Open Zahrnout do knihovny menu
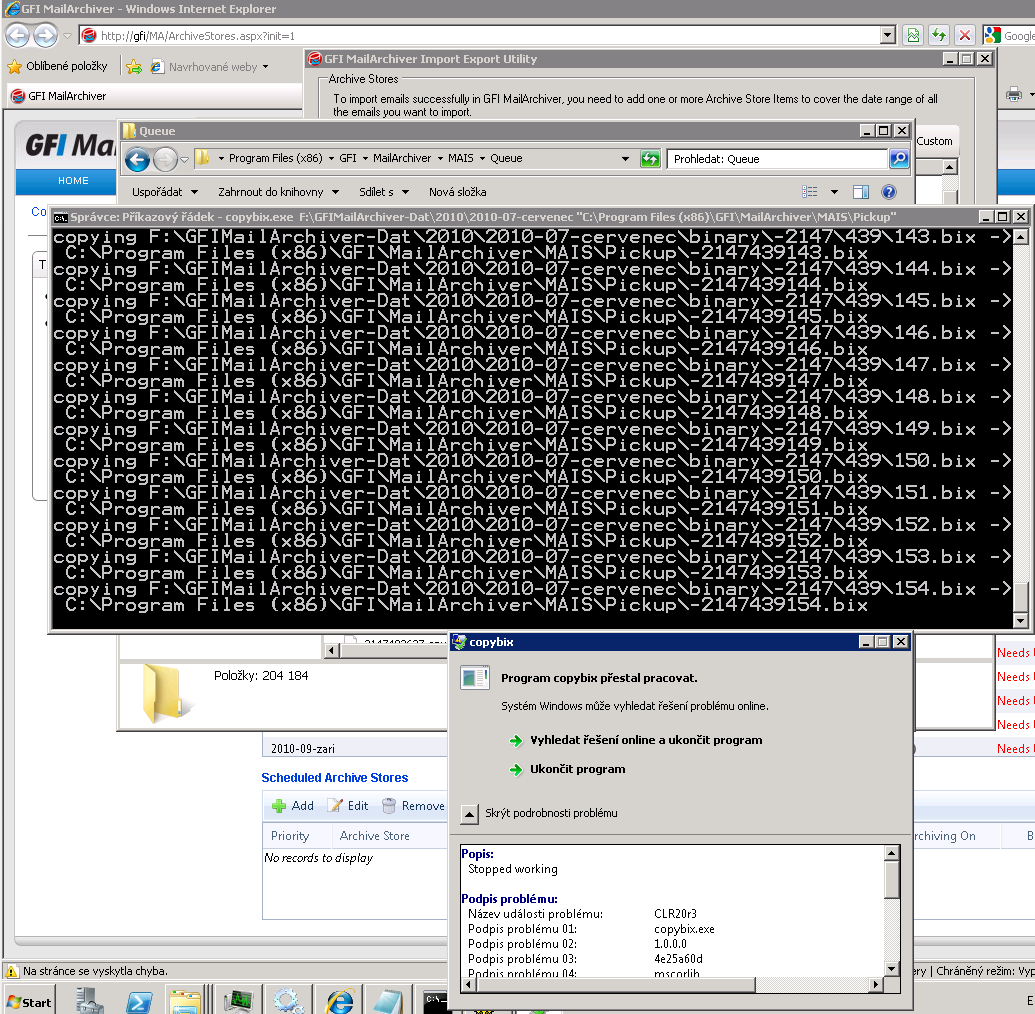Screen dimensions: 1035x1014 coord(278,192)
